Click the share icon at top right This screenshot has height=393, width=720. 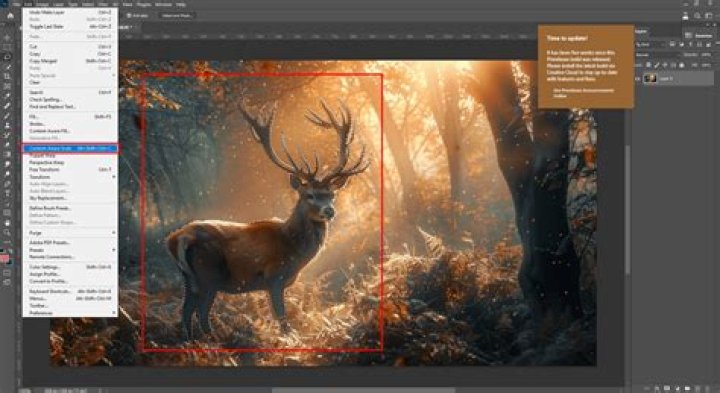(x=686, y=15)
